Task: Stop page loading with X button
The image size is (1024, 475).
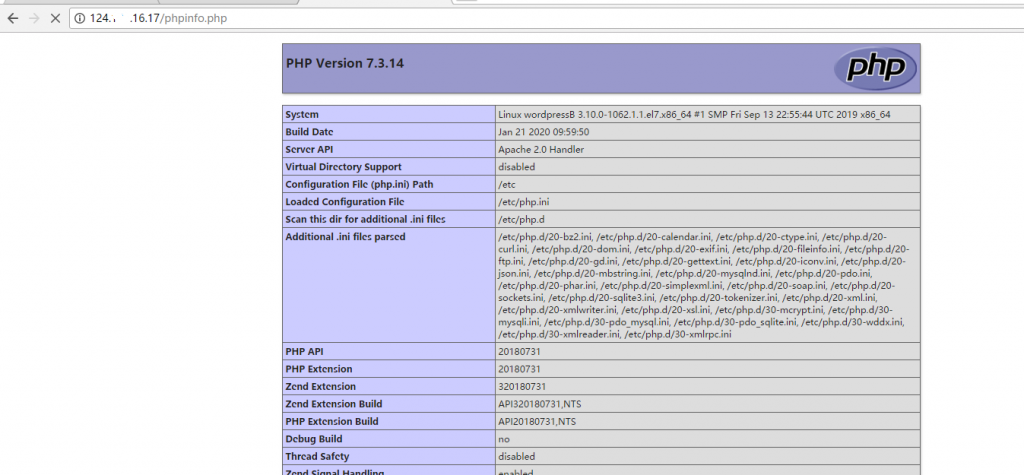Action: [56, 18]
